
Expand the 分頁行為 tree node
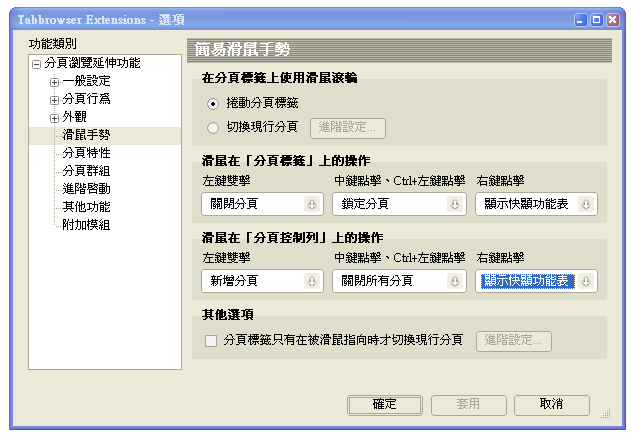[x=54, y=100]
